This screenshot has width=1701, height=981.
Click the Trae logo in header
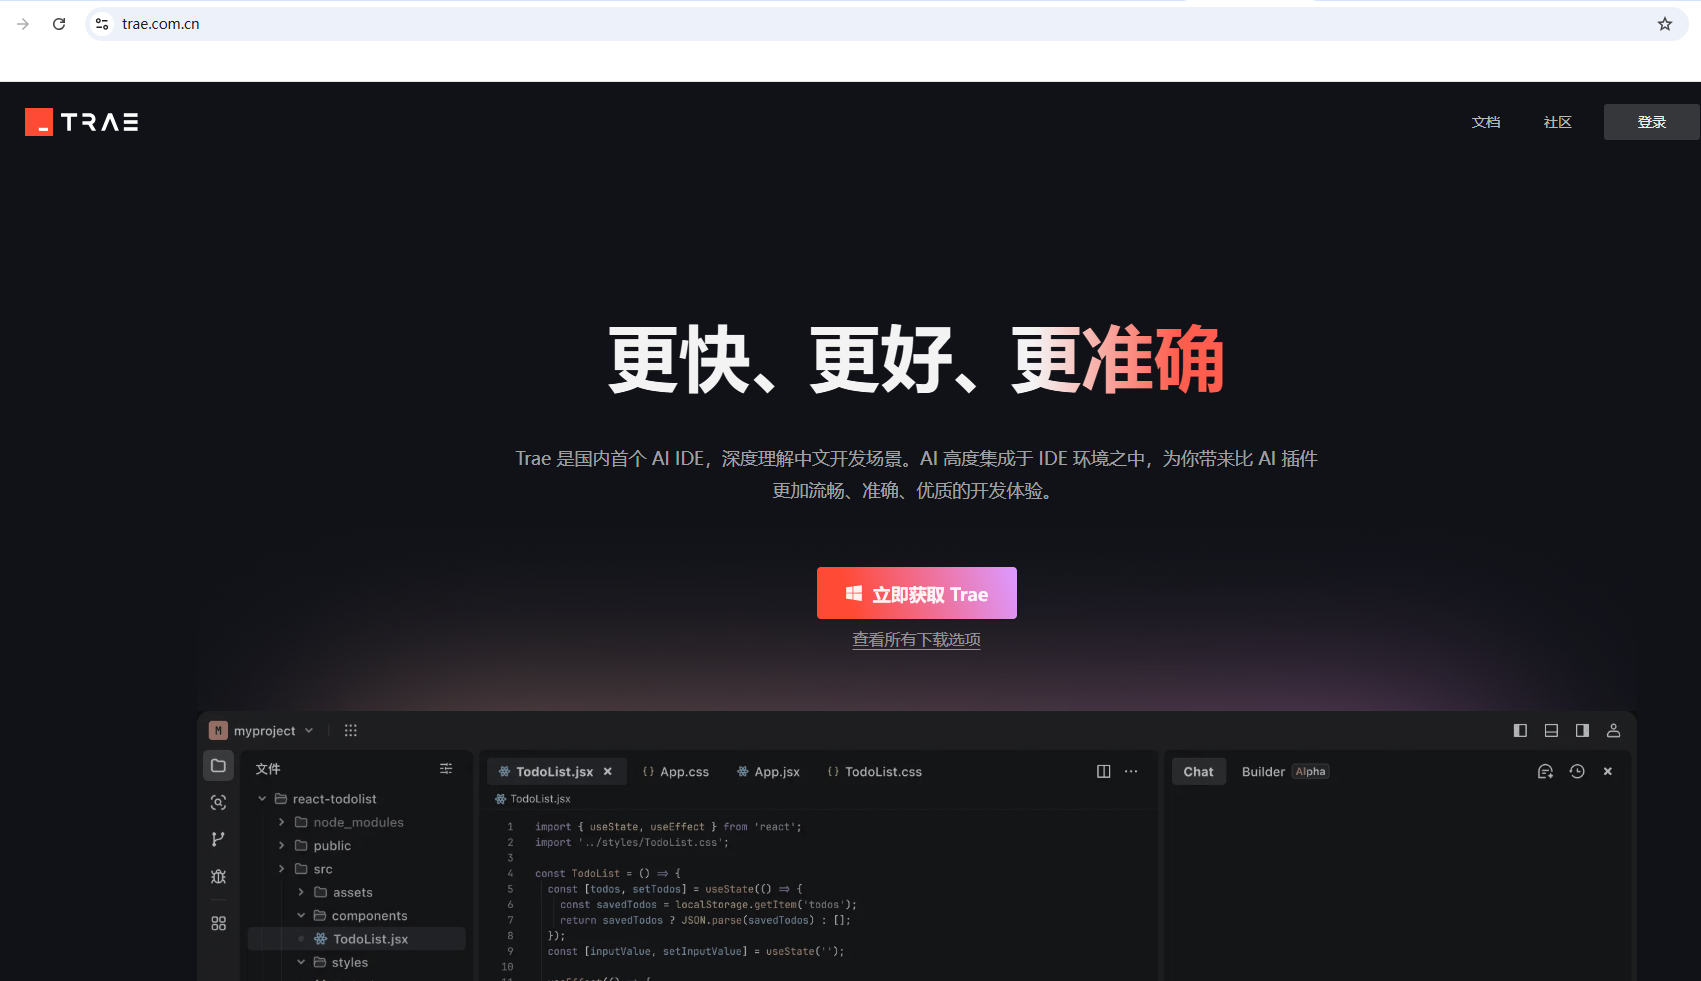tap(82, 122)
